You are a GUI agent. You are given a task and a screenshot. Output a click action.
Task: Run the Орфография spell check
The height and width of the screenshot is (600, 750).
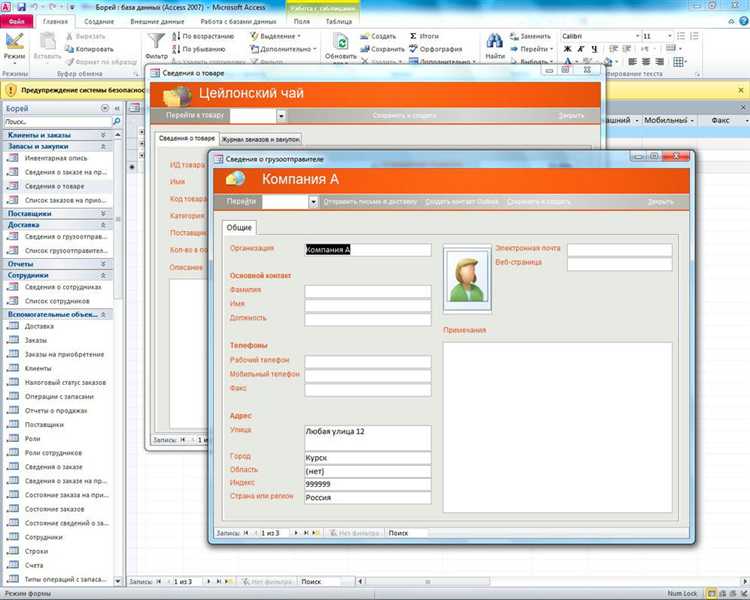pos(435,49)
